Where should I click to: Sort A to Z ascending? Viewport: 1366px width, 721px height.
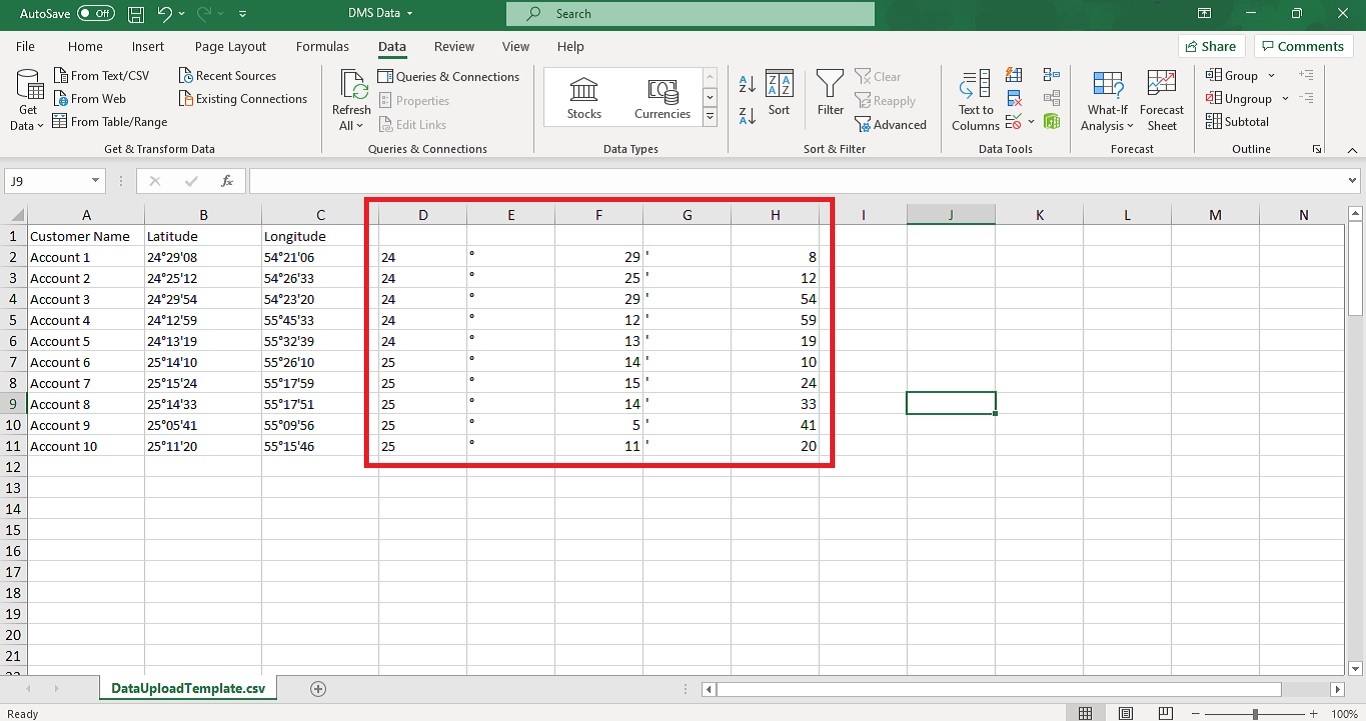747,84
